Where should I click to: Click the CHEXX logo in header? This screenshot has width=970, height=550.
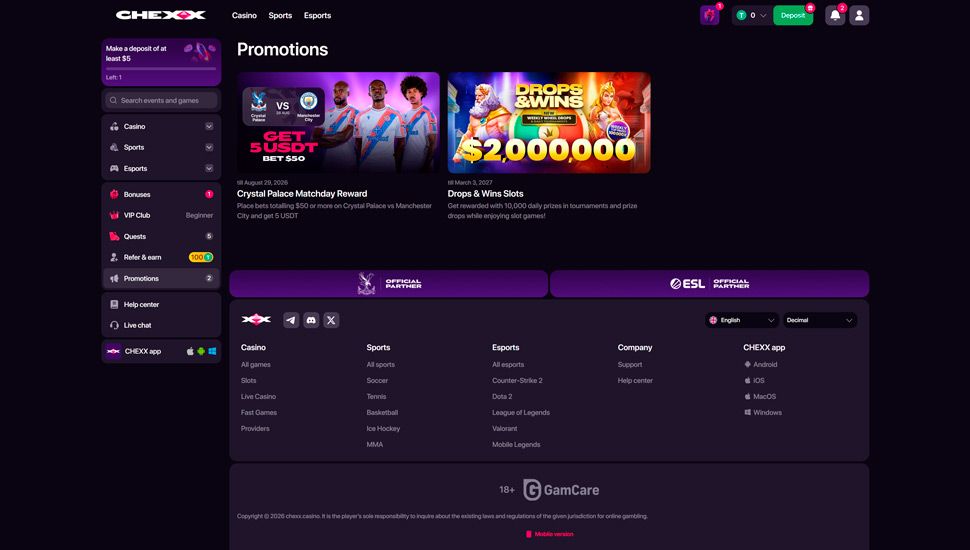pos(161,15)
